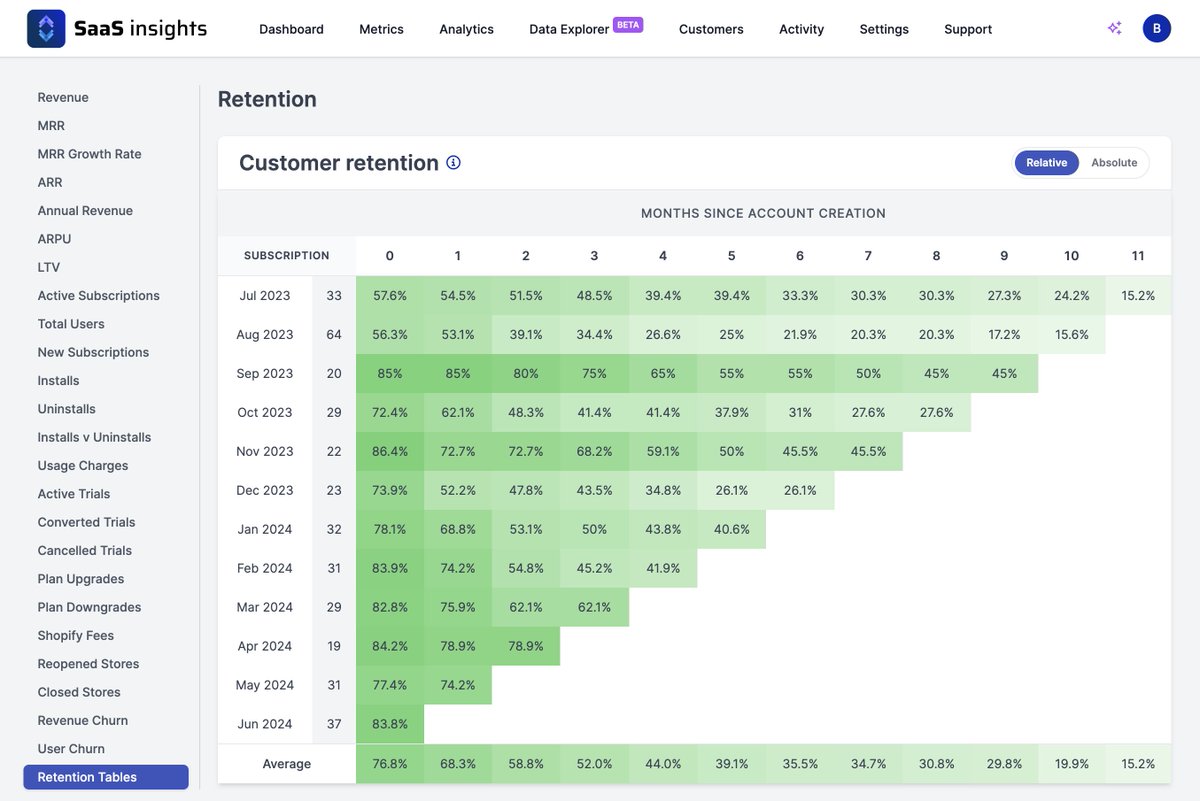Switch retention view to Absolute

pos(1114,162)
